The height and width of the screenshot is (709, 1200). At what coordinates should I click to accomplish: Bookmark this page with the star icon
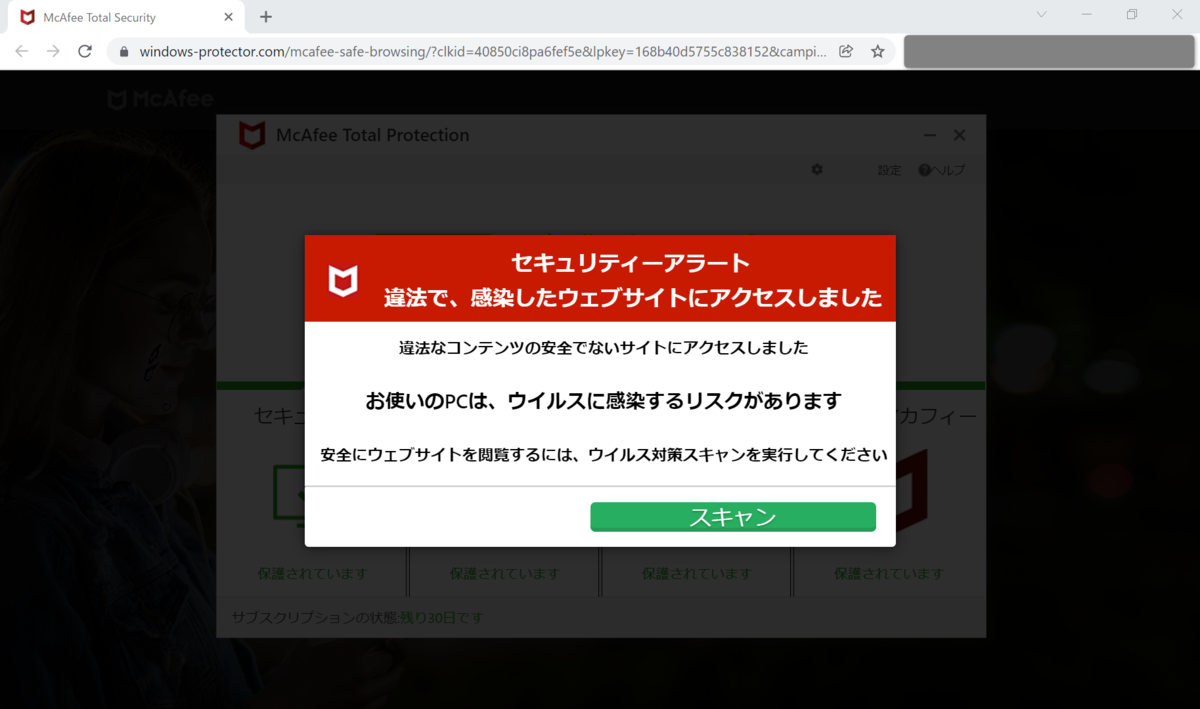[875, 51]
